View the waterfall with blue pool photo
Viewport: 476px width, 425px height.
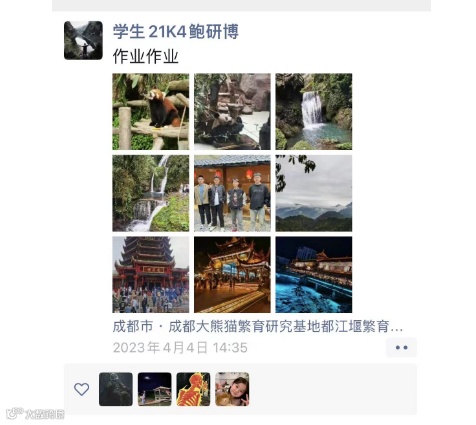coord(314,111)
